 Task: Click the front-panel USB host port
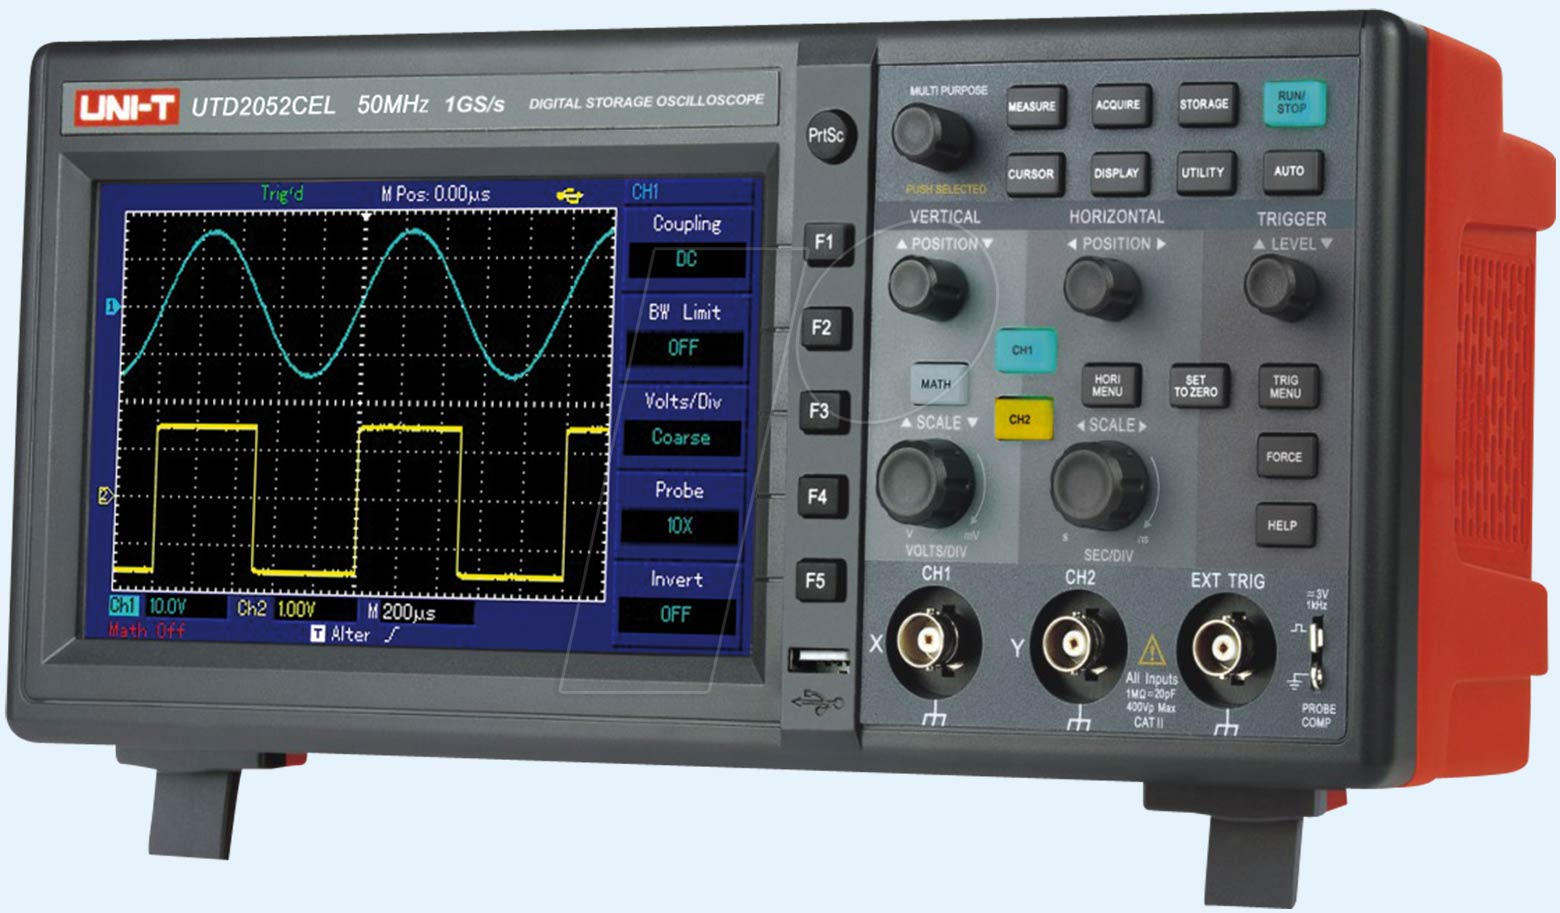pyautogui.click(x=819, y=661)
